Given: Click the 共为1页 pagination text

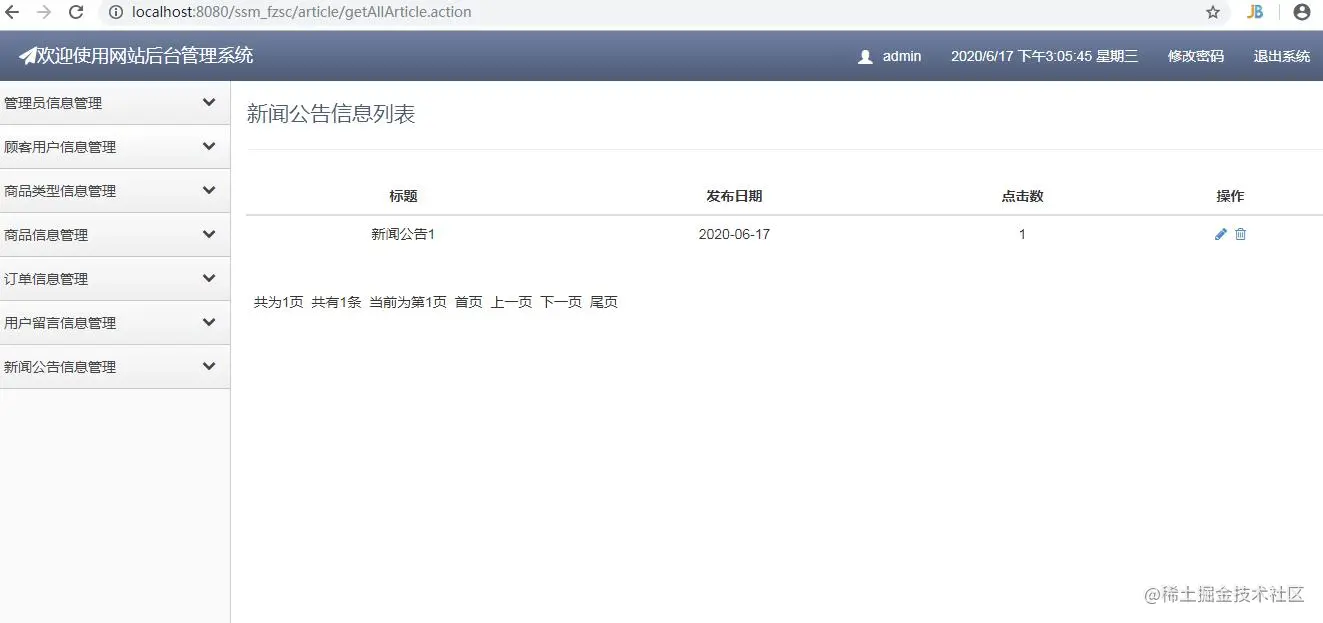Looking at the screenshot, I should [x=278, y=302].
